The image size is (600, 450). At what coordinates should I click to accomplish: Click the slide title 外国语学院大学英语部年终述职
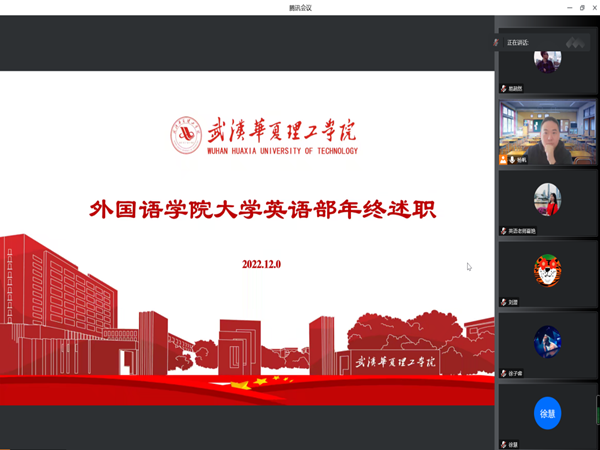click(x=262, y=210)
